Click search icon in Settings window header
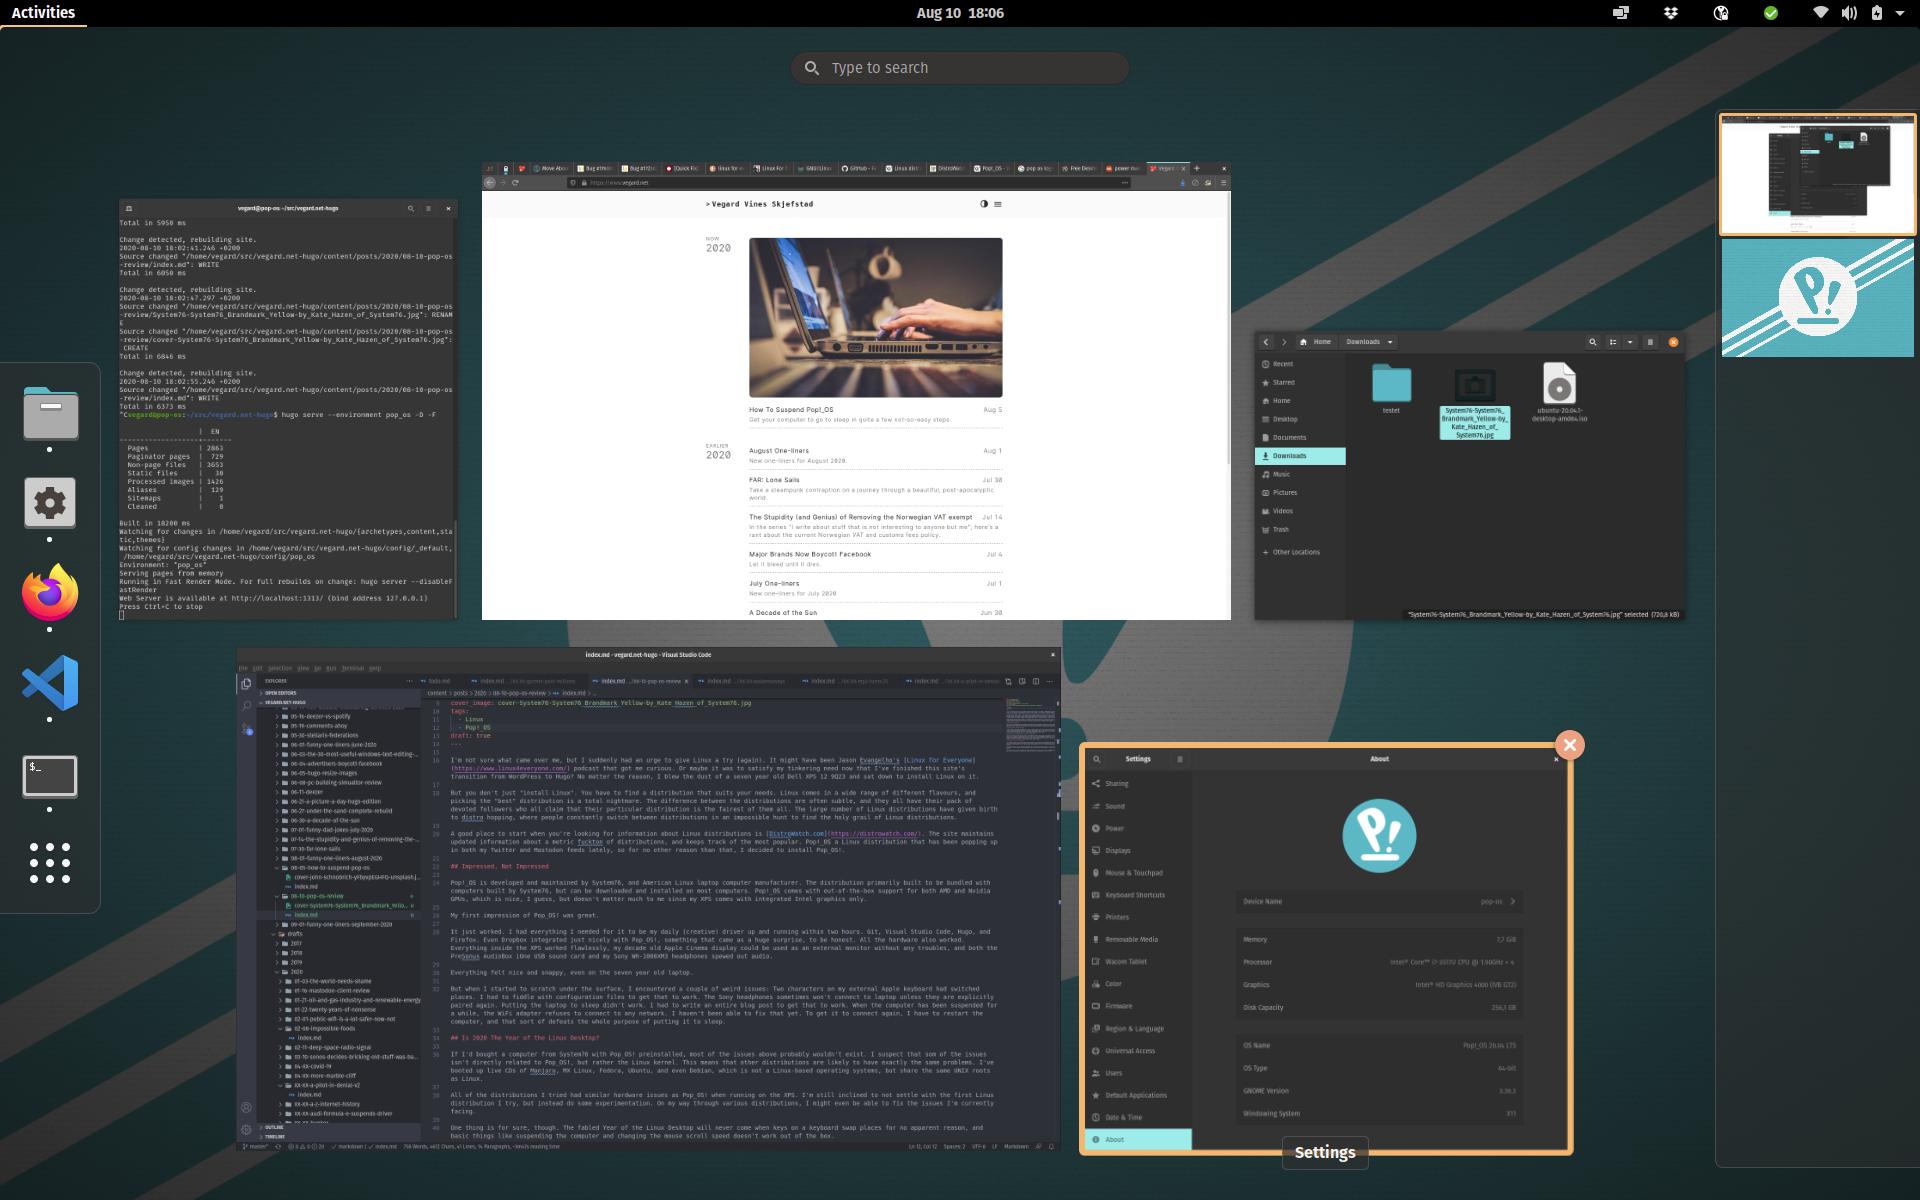The image size is (1920, 1200). pyautogui.click(x=1097, y=759)
